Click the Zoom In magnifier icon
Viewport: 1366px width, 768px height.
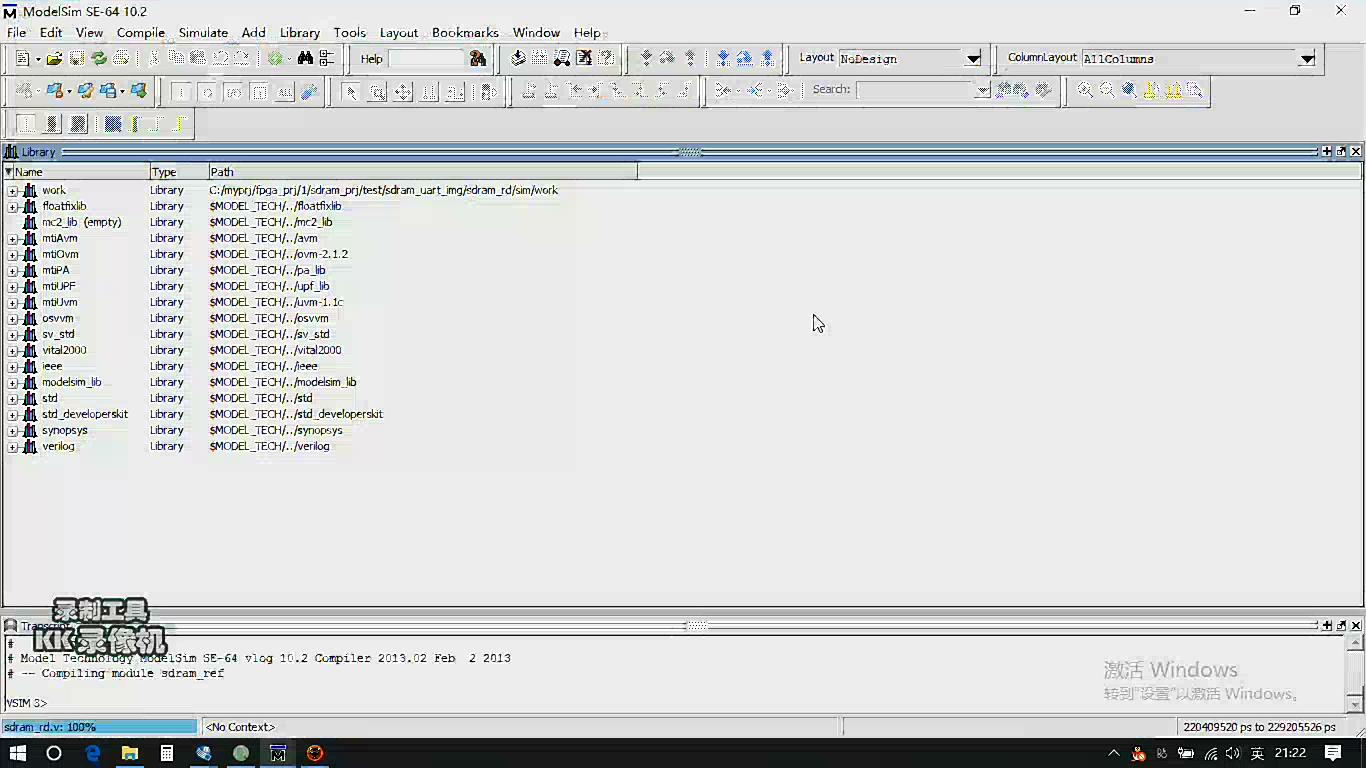[1085, 90]
